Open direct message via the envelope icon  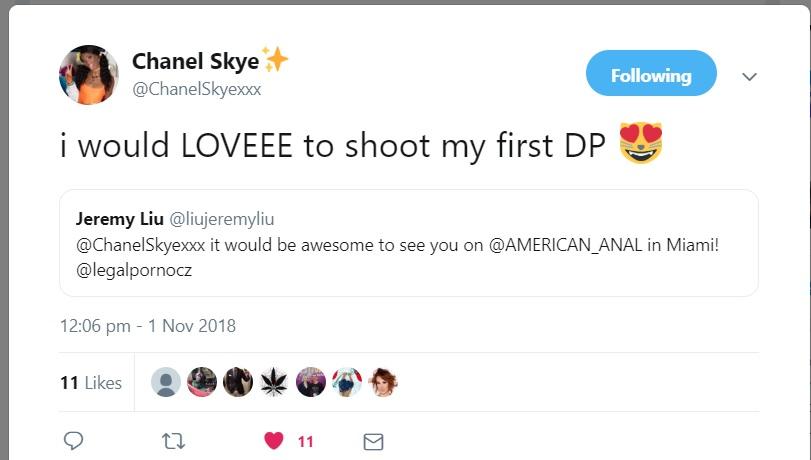coord(373,441)
